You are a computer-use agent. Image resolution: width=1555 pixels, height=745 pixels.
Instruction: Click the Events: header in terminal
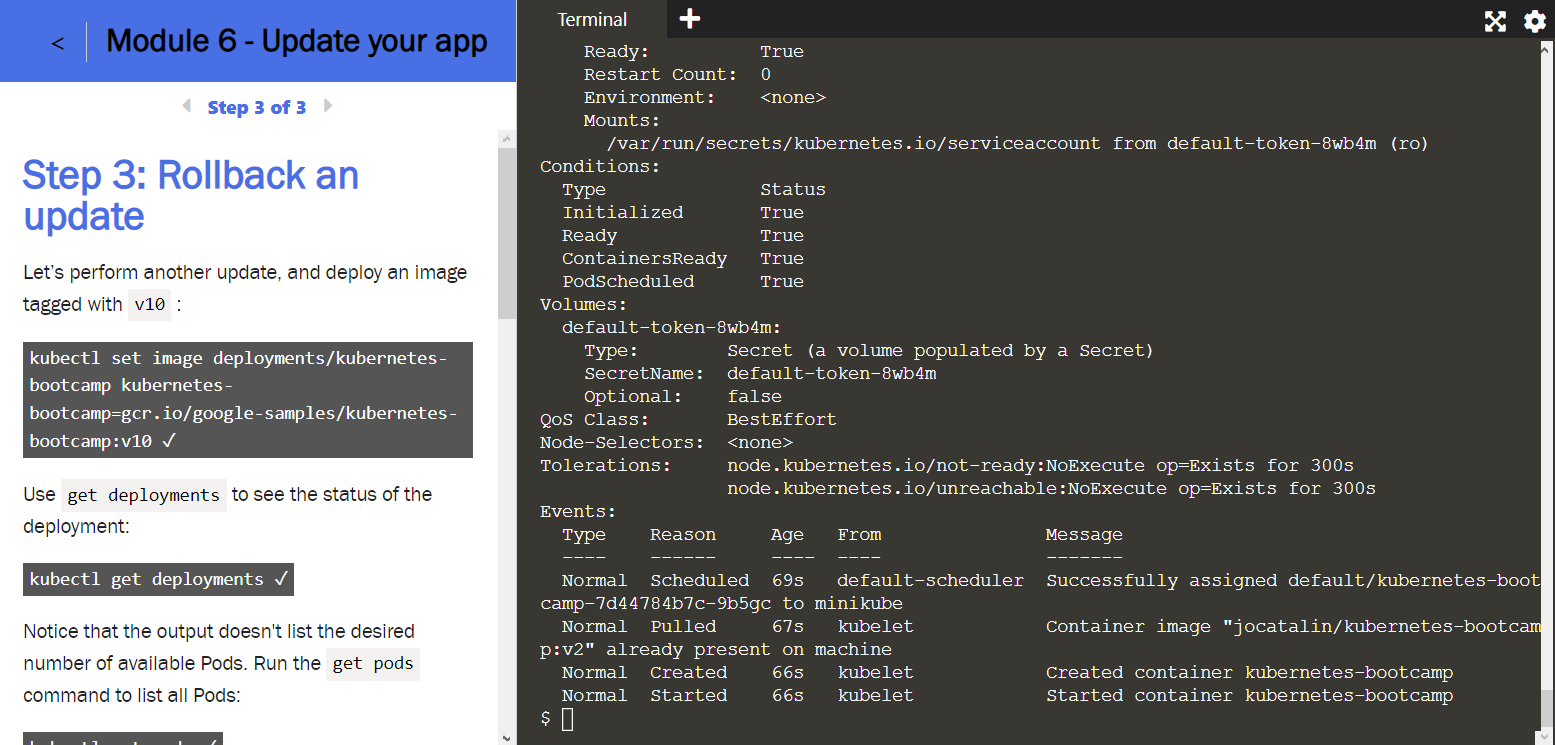pos(578,512)
